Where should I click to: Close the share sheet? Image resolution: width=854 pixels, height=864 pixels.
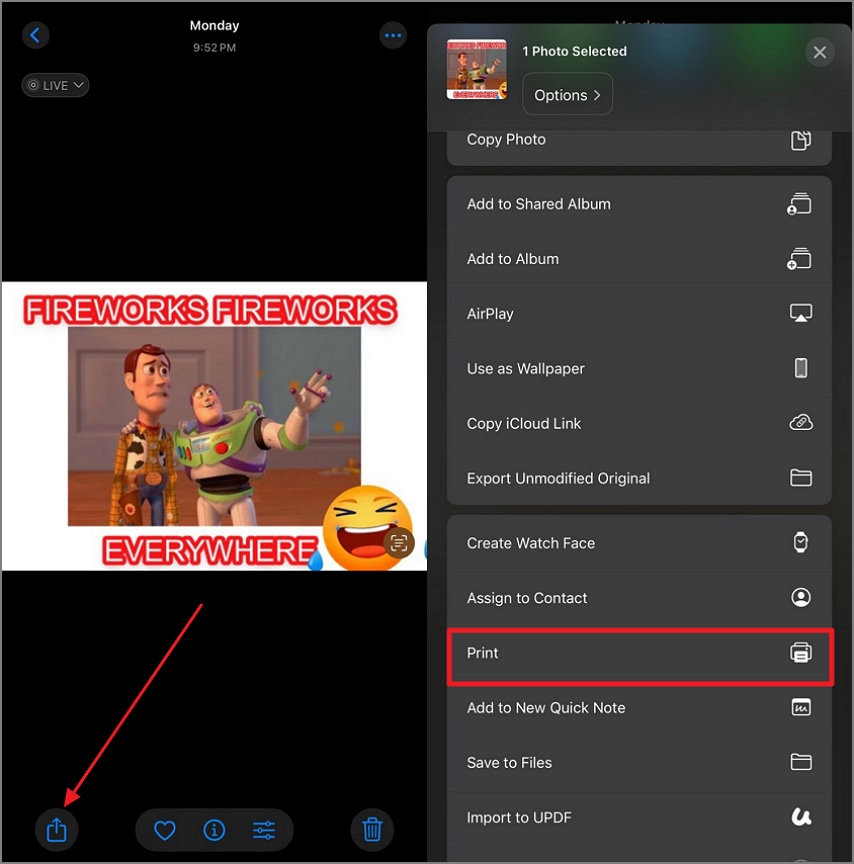(x=820, y=52)
